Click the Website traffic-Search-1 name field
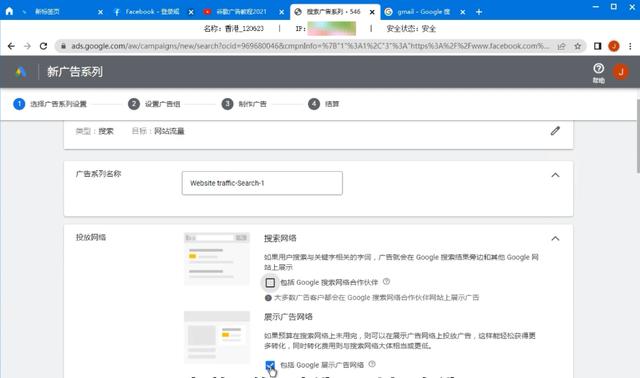 point(262,183)
